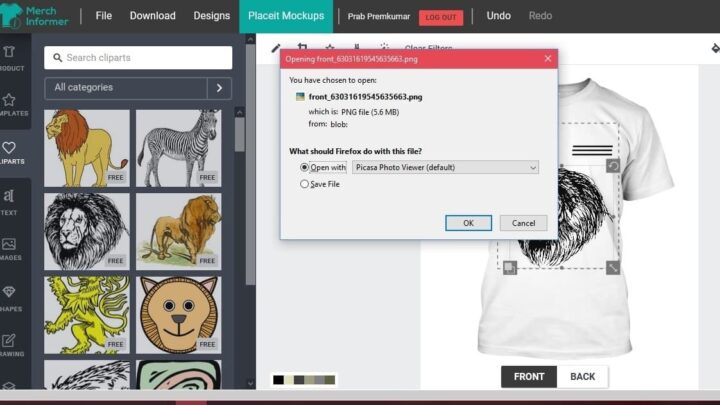This screenshot has width=720, height=405.
Task: Open the File menu
Action: pos(104,16)
